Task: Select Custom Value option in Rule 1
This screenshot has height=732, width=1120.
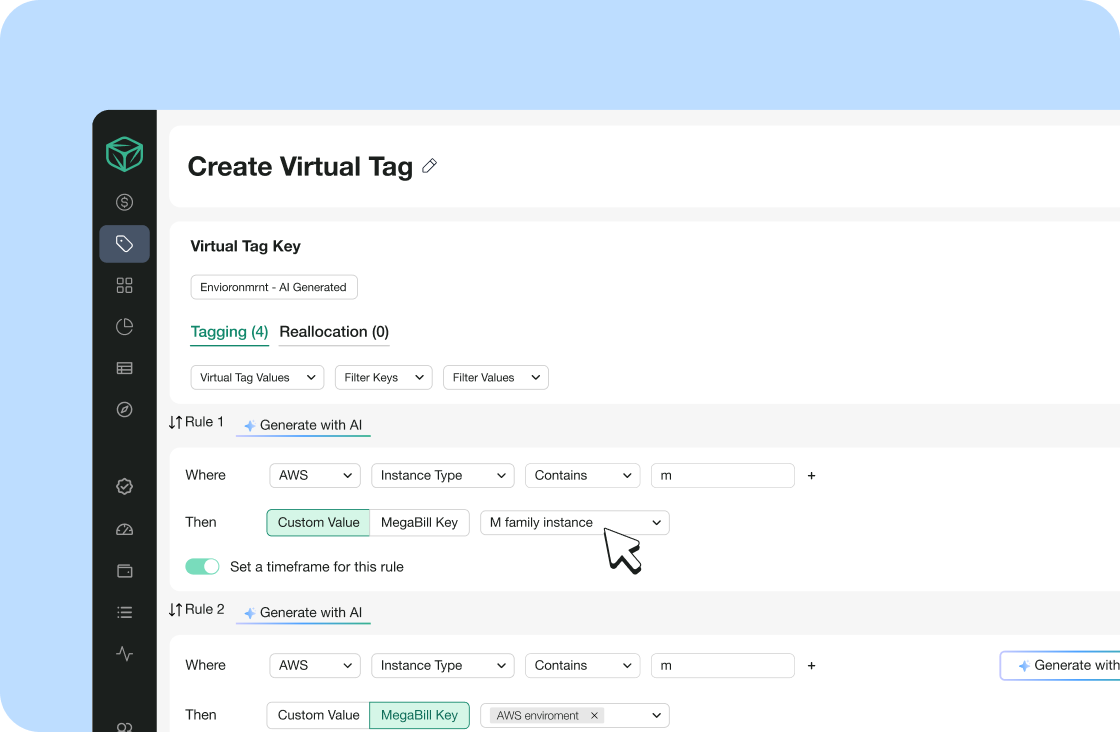Action: click(x=318, y=523)
